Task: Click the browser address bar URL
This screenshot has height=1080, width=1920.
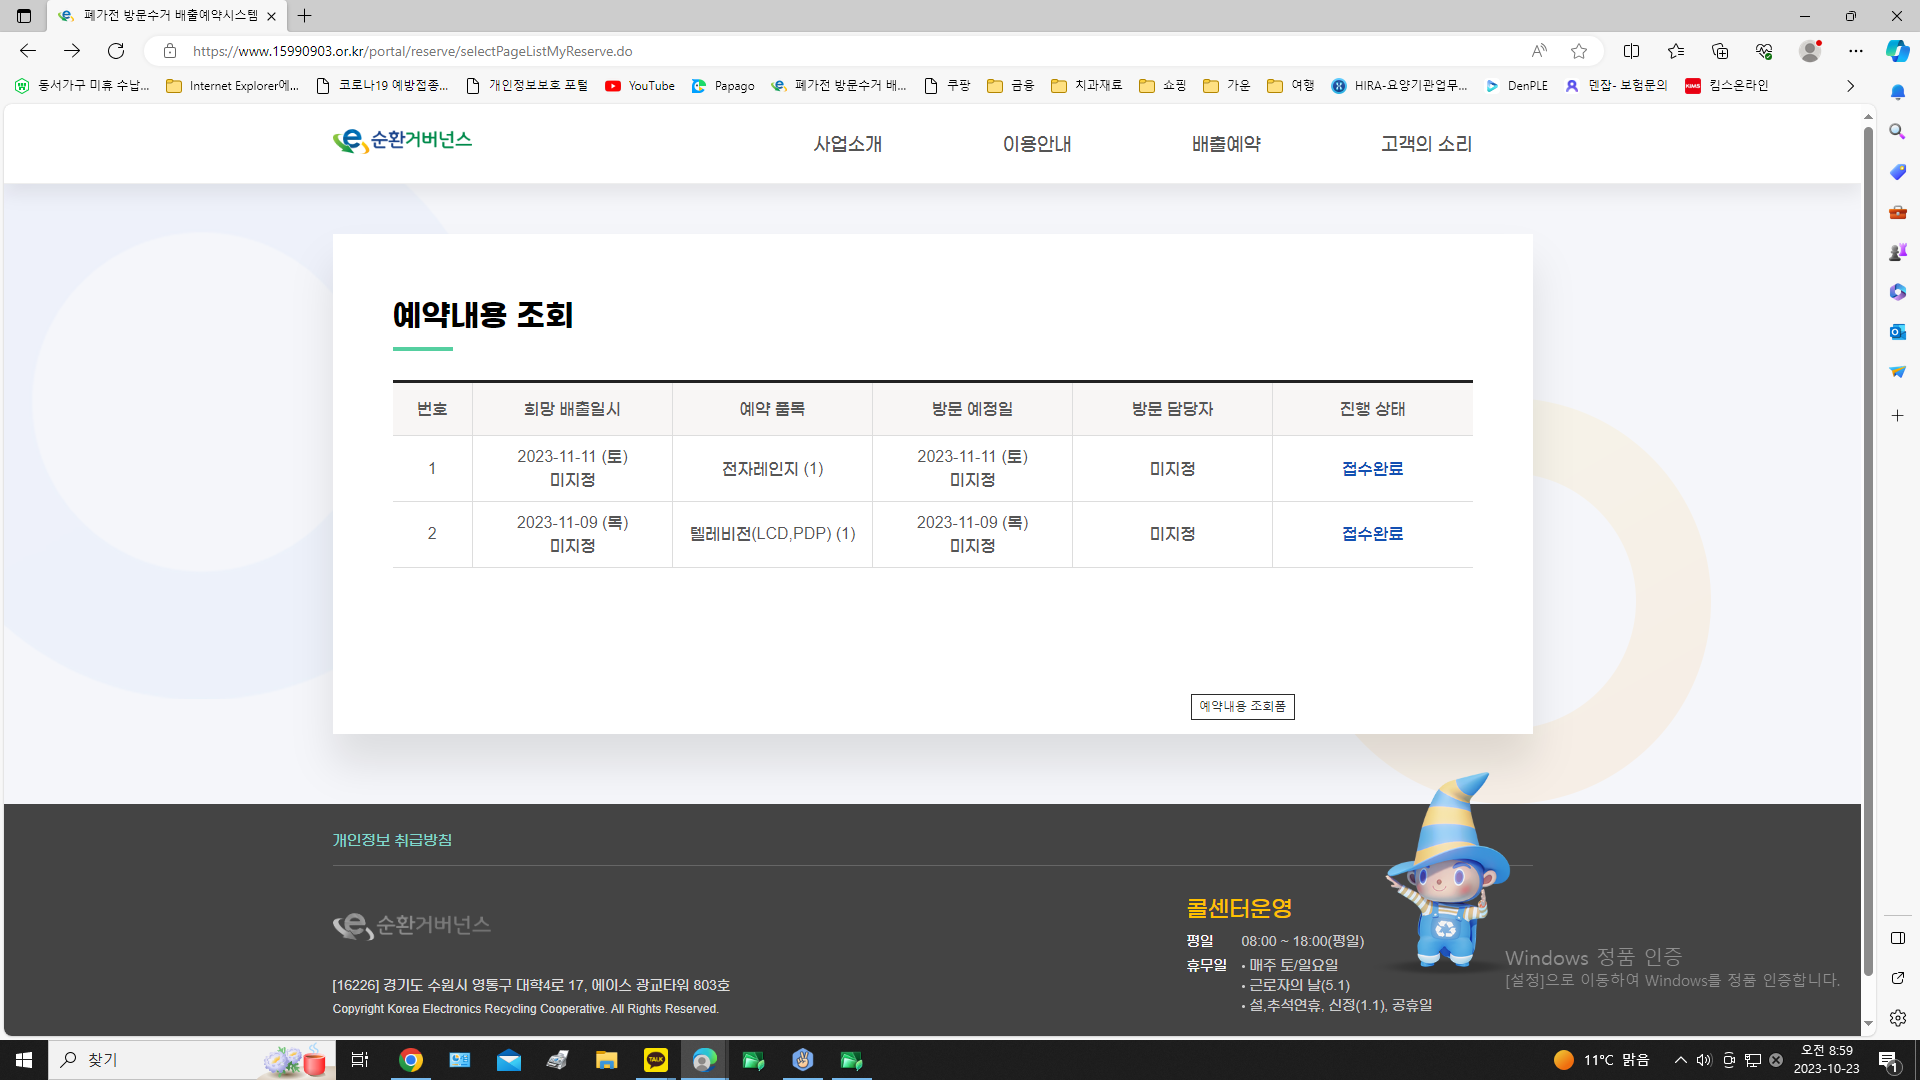Action: point(412,51)
